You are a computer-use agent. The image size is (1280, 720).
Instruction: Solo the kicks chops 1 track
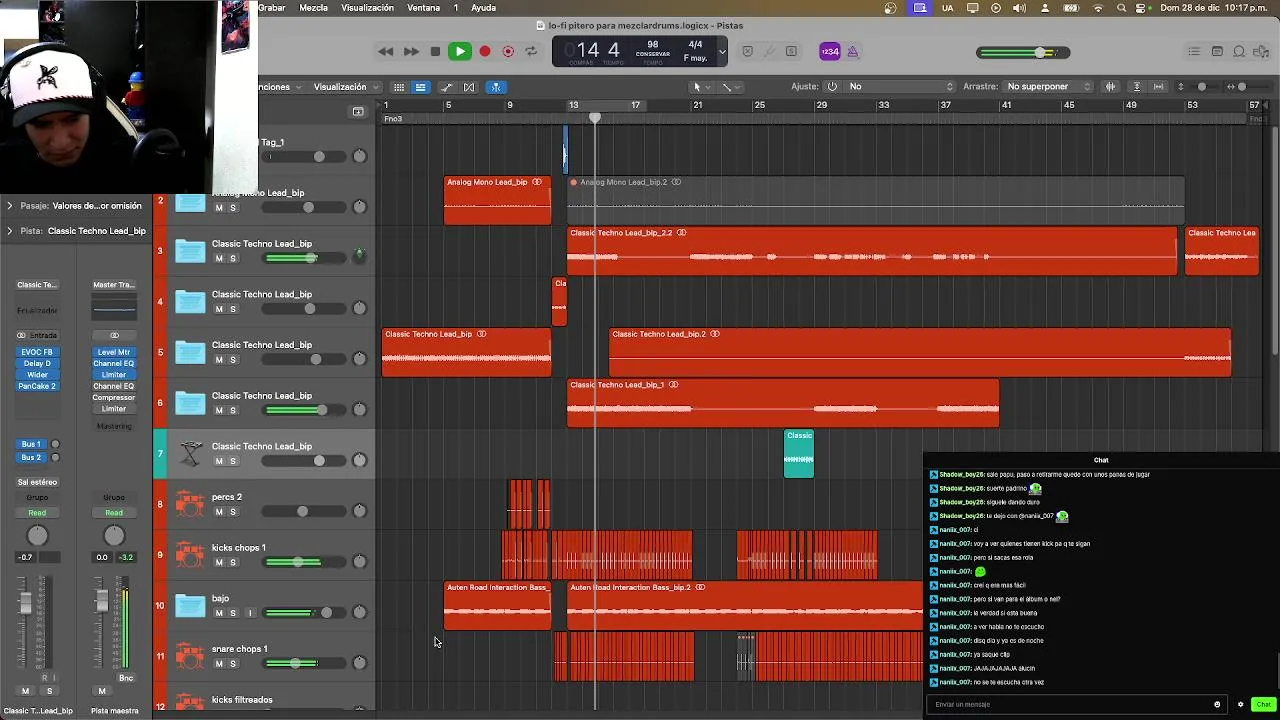point(233,563)
